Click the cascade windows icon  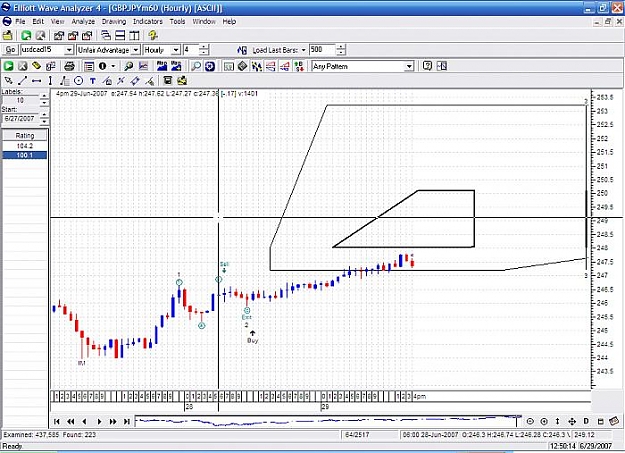106,35
